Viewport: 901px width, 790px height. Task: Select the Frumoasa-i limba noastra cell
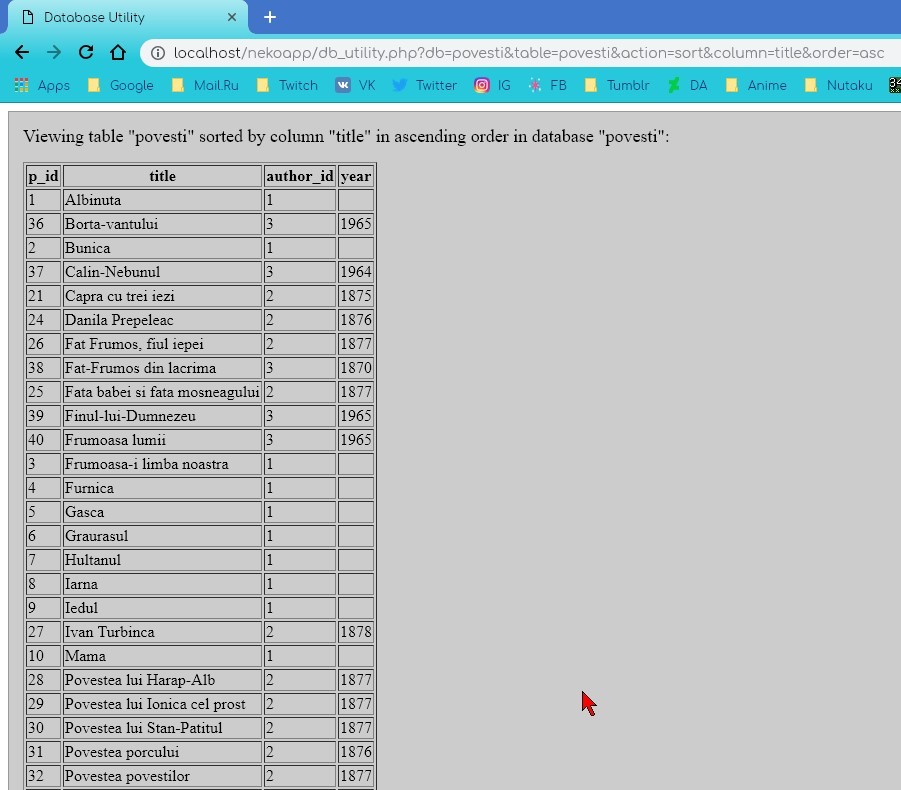[x=162, y=464]
